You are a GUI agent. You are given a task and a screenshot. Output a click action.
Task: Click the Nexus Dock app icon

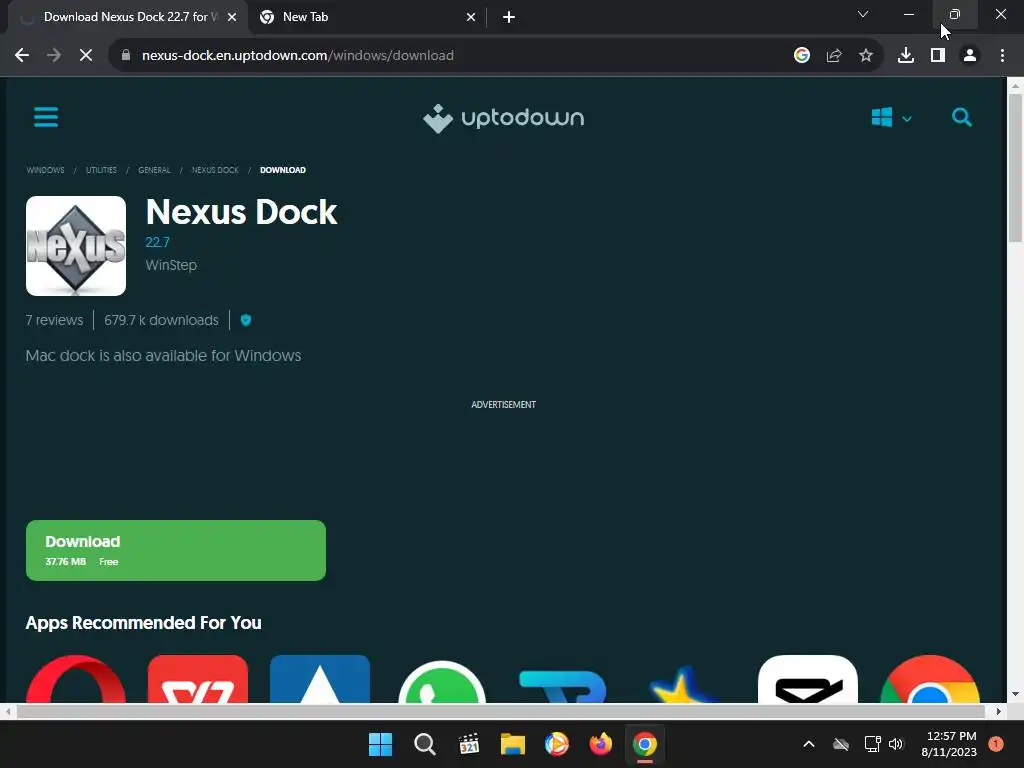coord(76,246)
